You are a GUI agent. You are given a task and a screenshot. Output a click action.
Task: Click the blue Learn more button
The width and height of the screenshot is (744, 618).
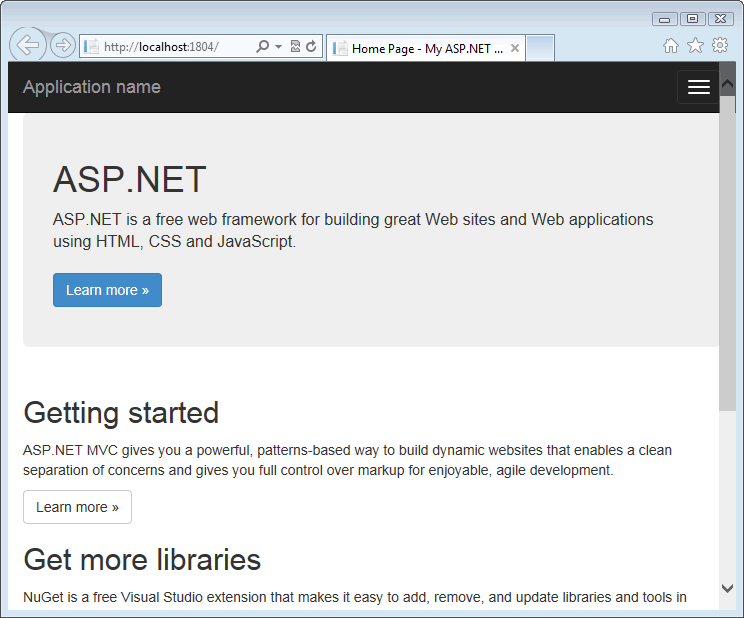107,290
